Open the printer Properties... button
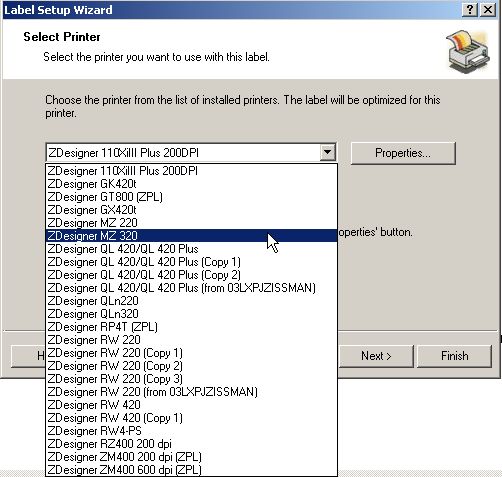502x477 pixels. pos(403,153)
